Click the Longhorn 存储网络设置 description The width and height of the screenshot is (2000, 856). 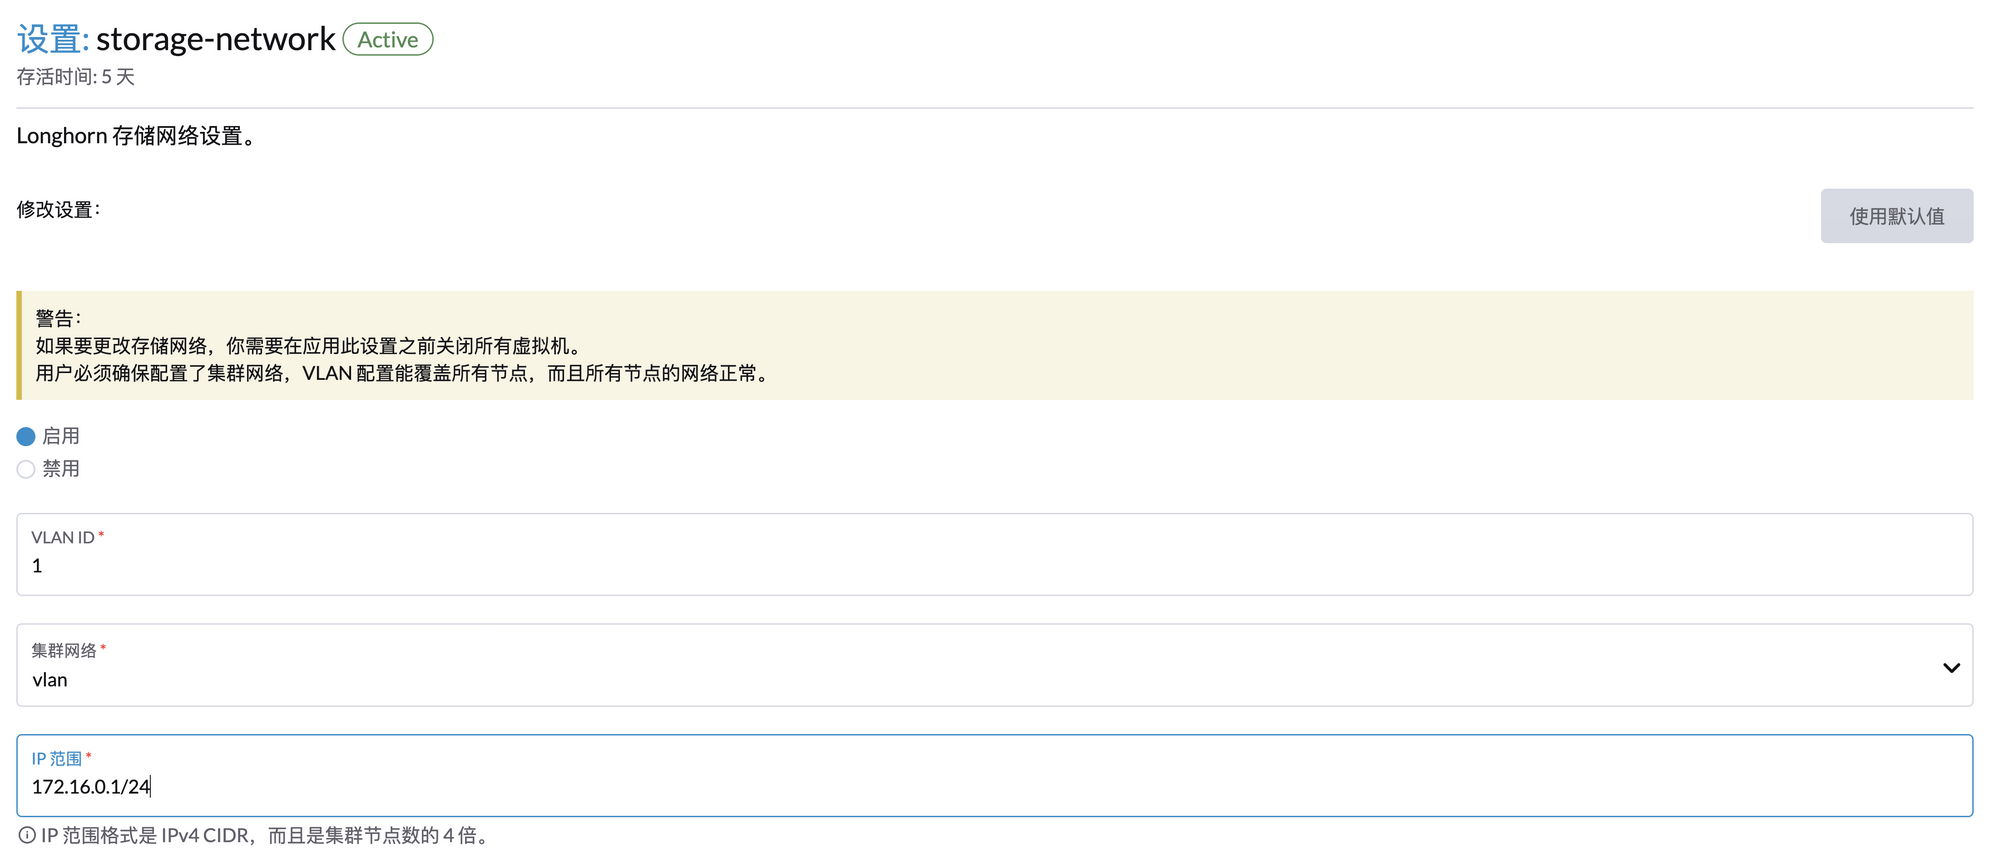[x=139, y=136]
